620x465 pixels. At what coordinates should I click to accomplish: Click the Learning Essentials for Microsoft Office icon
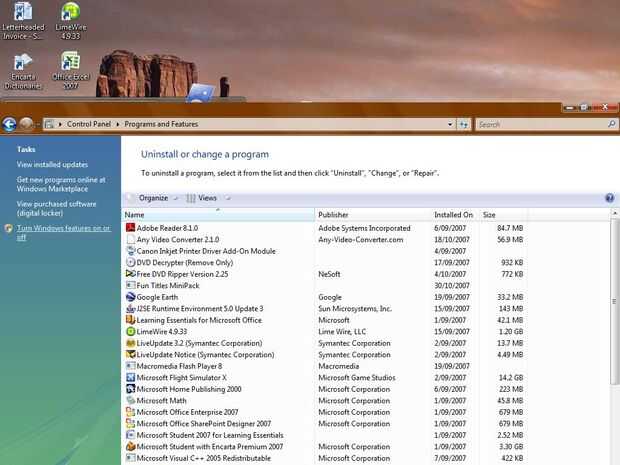130,319
